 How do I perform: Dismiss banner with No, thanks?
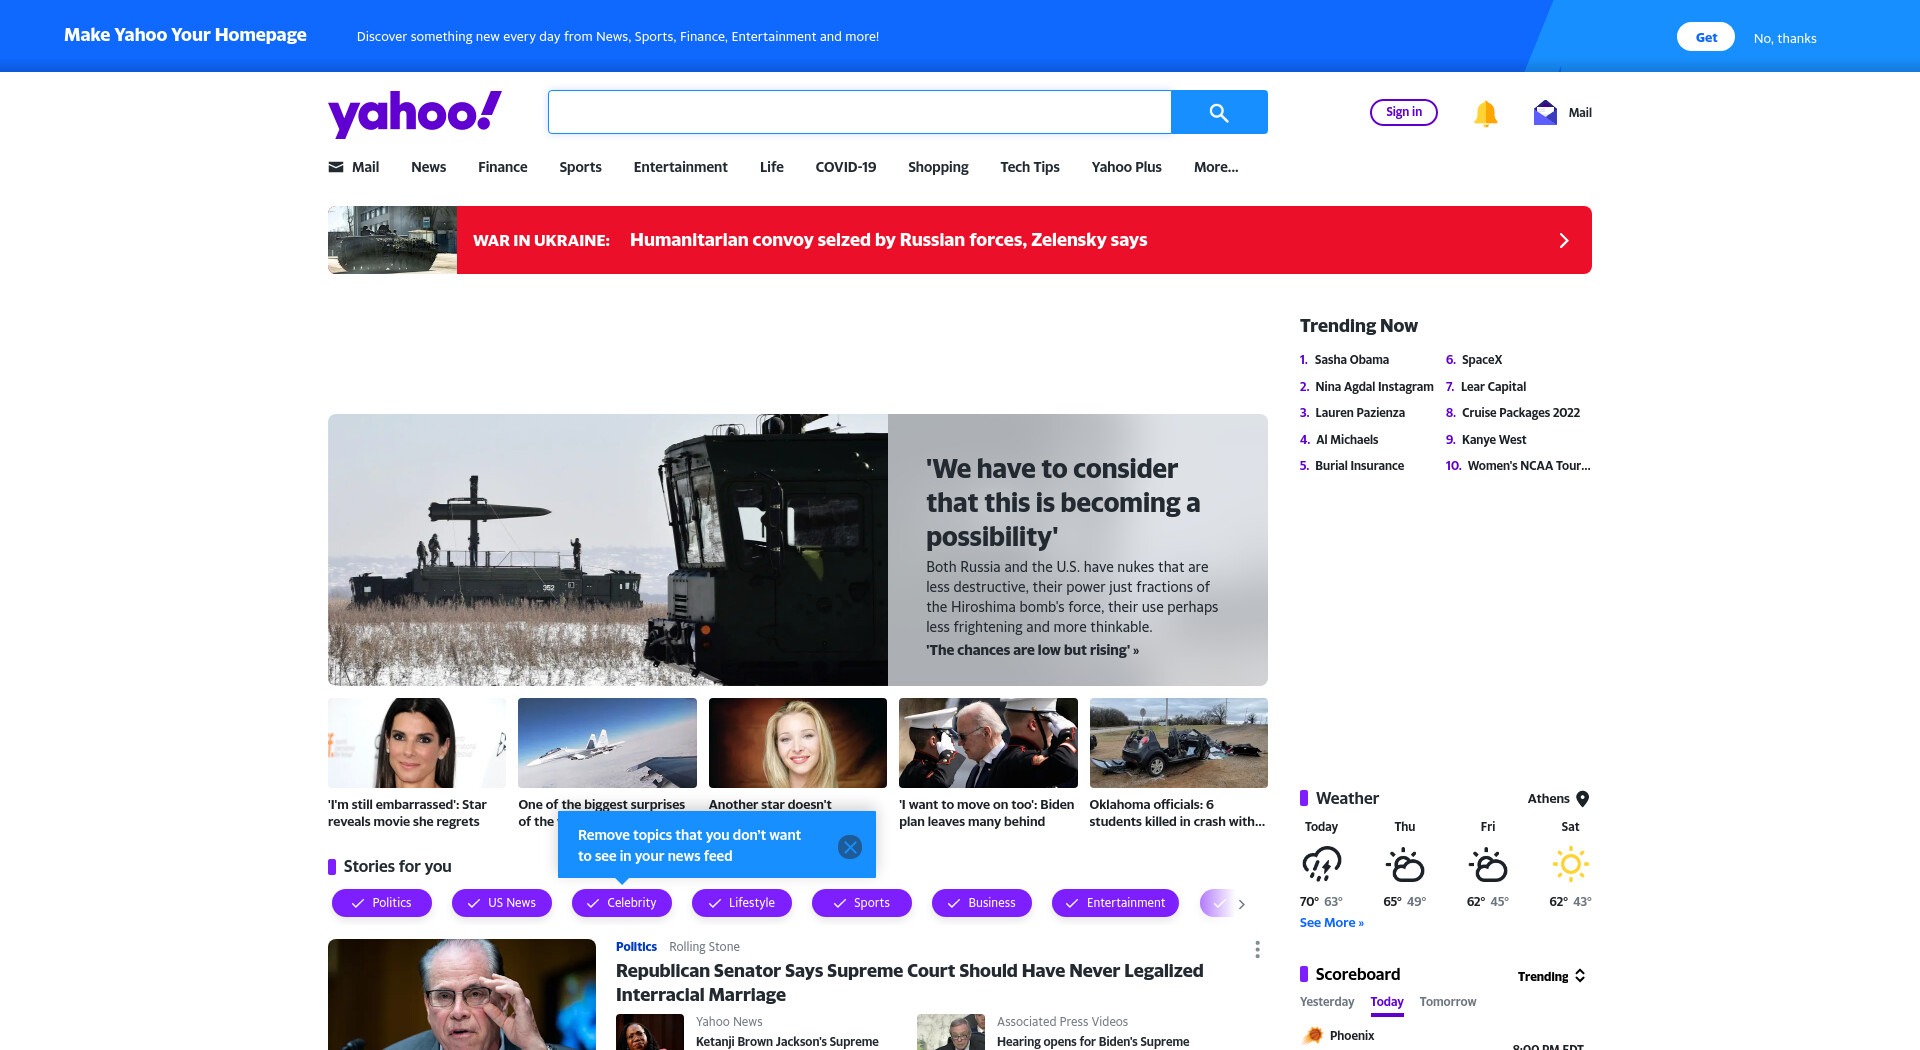point(1785,38)
